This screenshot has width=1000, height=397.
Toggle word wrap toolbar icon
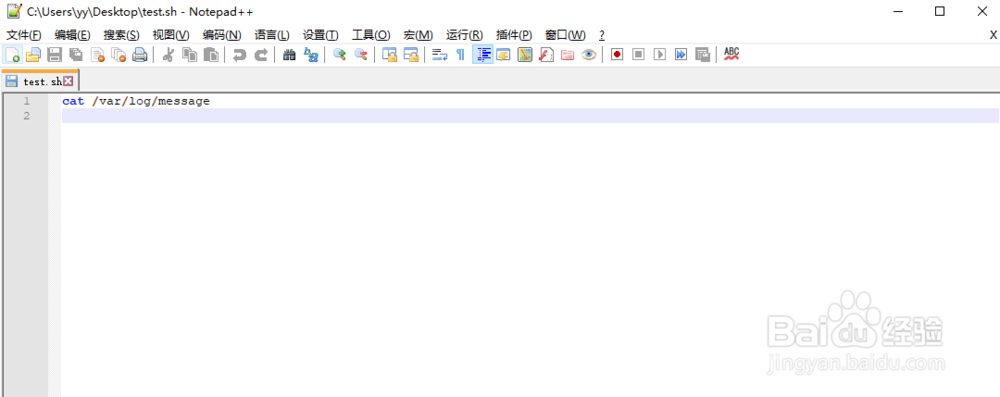click(439, 55)
